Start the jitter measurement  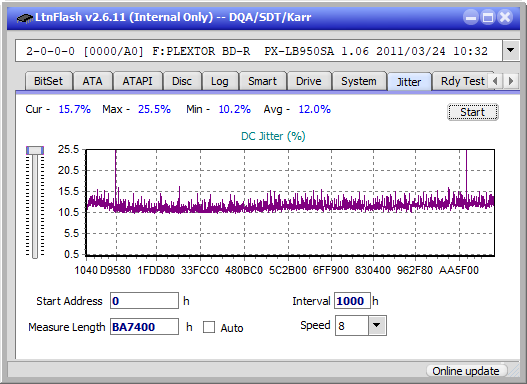pos(472,112)
